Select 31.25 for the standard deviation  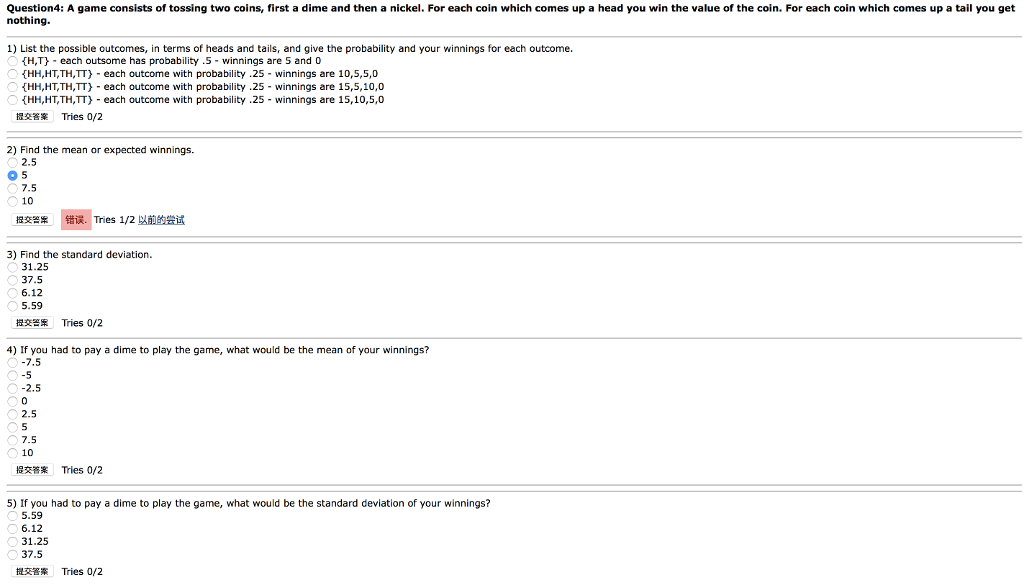(x=11, y=267)
